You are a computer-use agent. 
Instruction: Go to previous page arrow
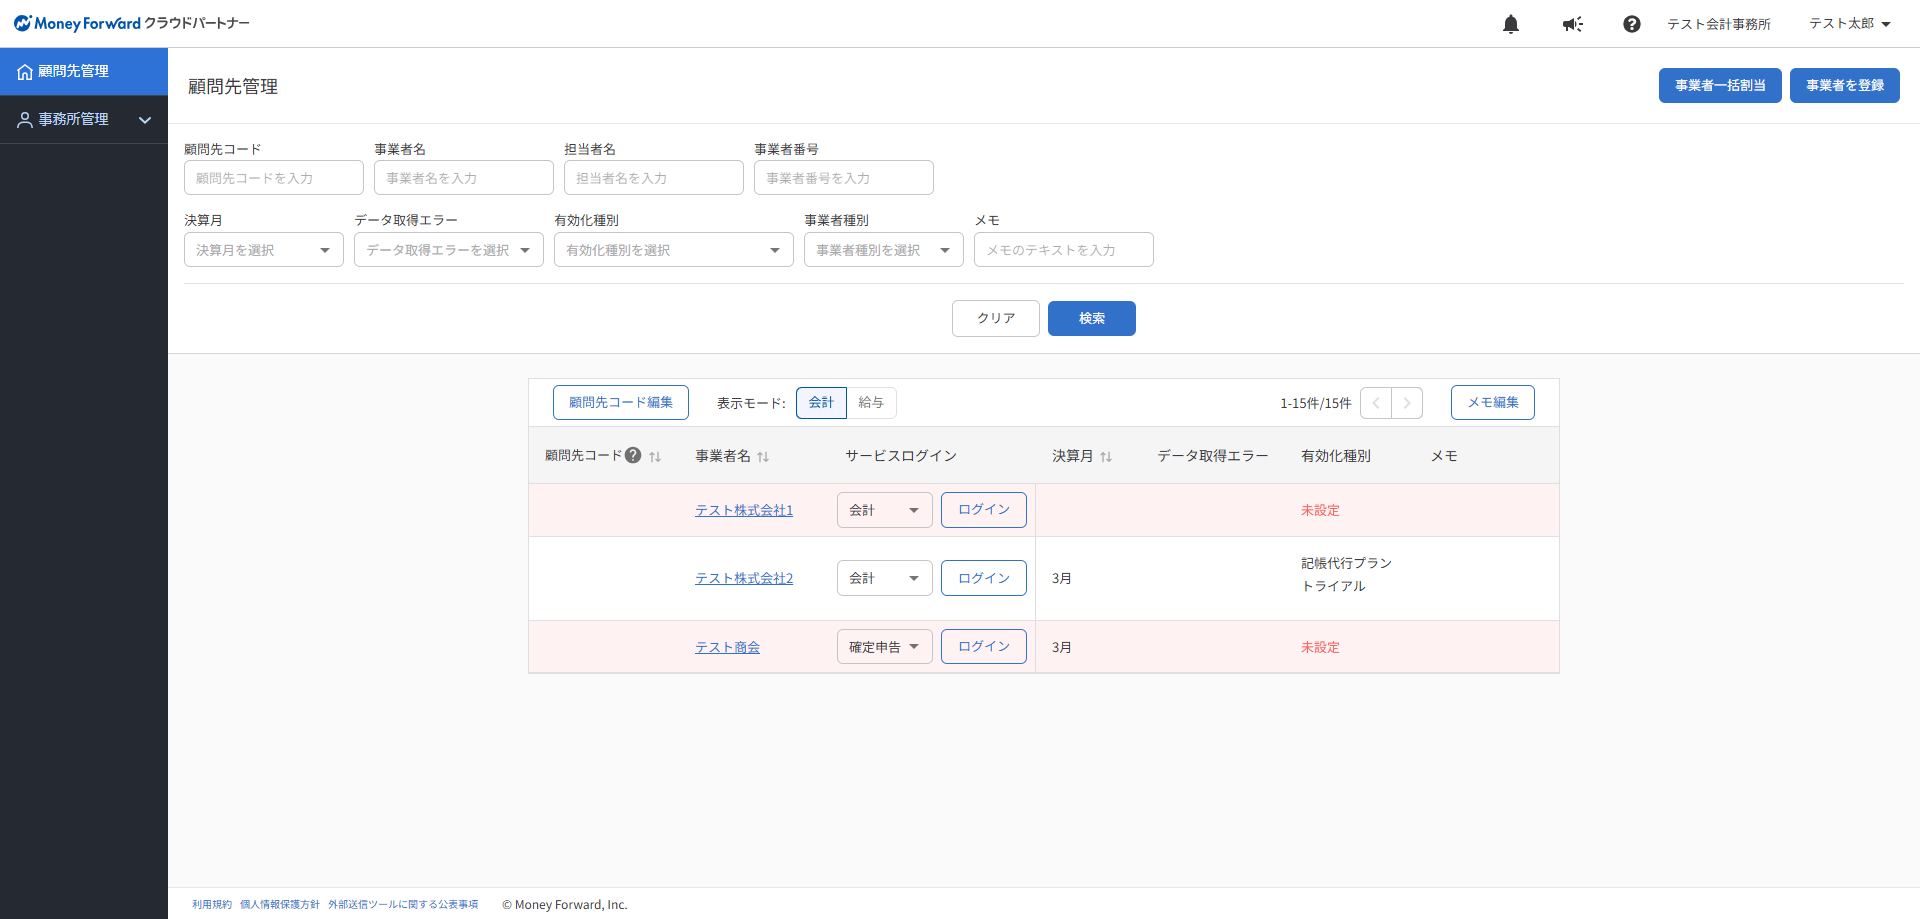point(1376,403)
